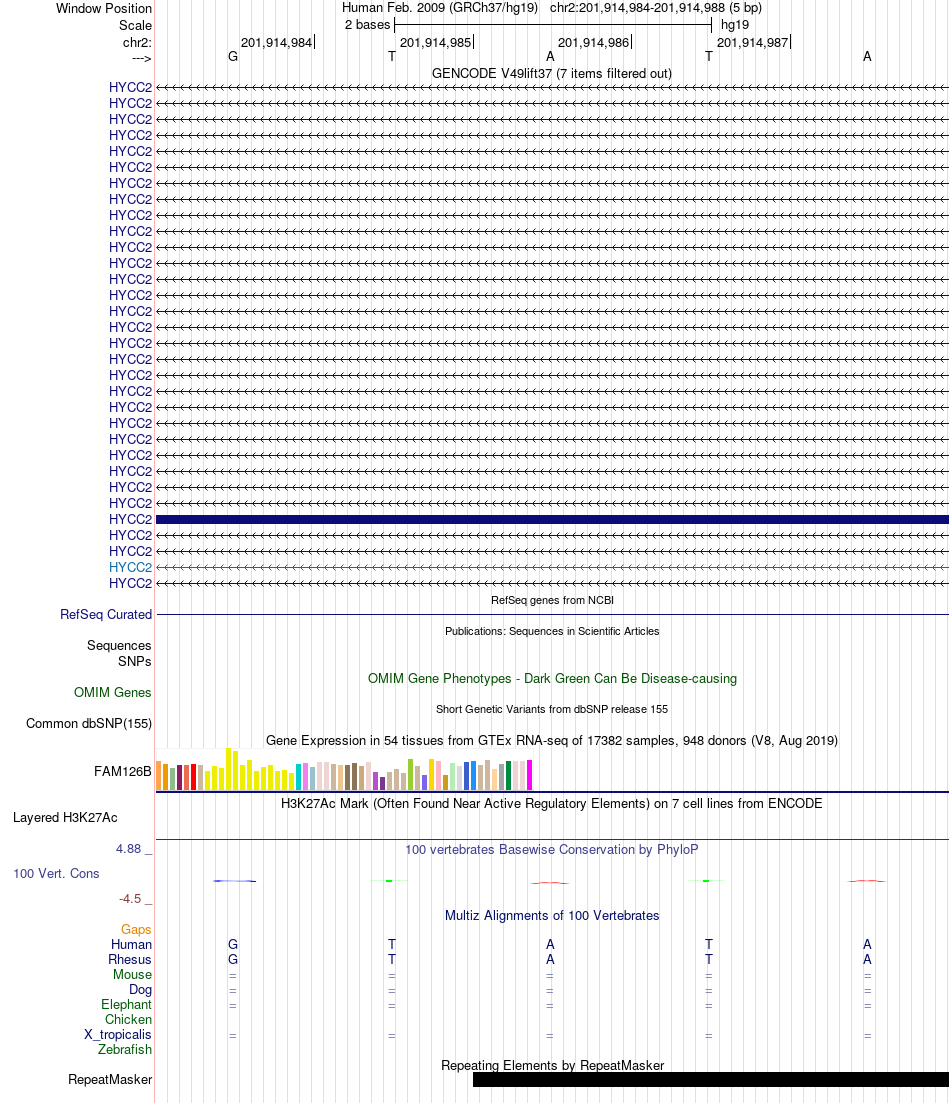The image size is (950, 1103).
Task: Click the '--->' strand direction label
Action: [x=141, y=58]
